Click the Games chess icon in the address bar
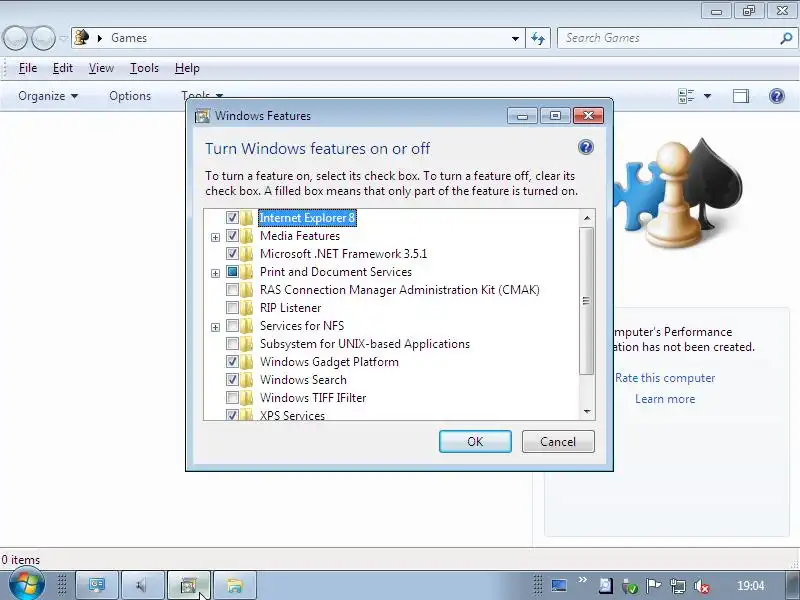 pos(82,38)
